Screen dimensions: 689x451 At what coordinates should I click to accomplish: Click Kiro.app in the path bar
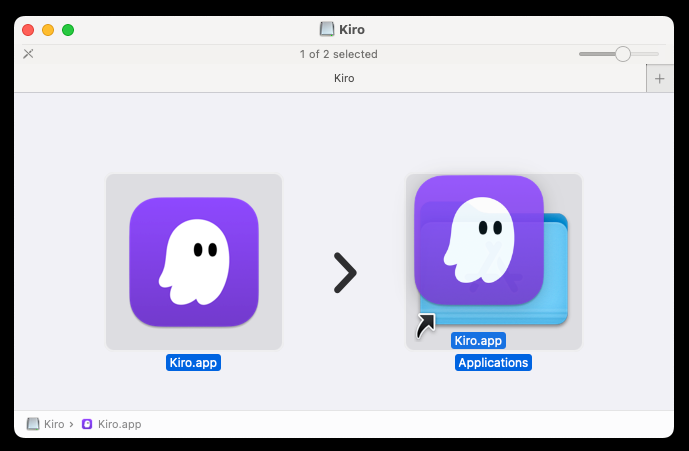pos(112,424)
